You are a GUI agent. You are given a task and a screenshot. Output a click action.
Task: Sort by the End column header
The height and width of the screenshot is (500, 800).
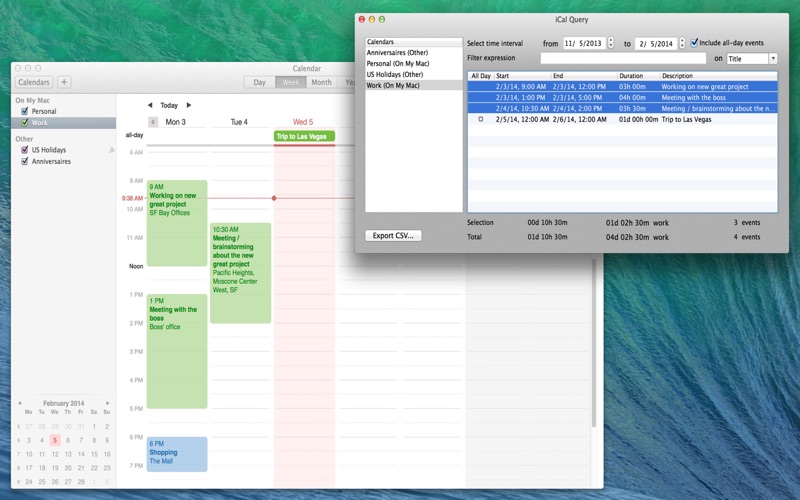pyautogui.click(x=584, y=76)
